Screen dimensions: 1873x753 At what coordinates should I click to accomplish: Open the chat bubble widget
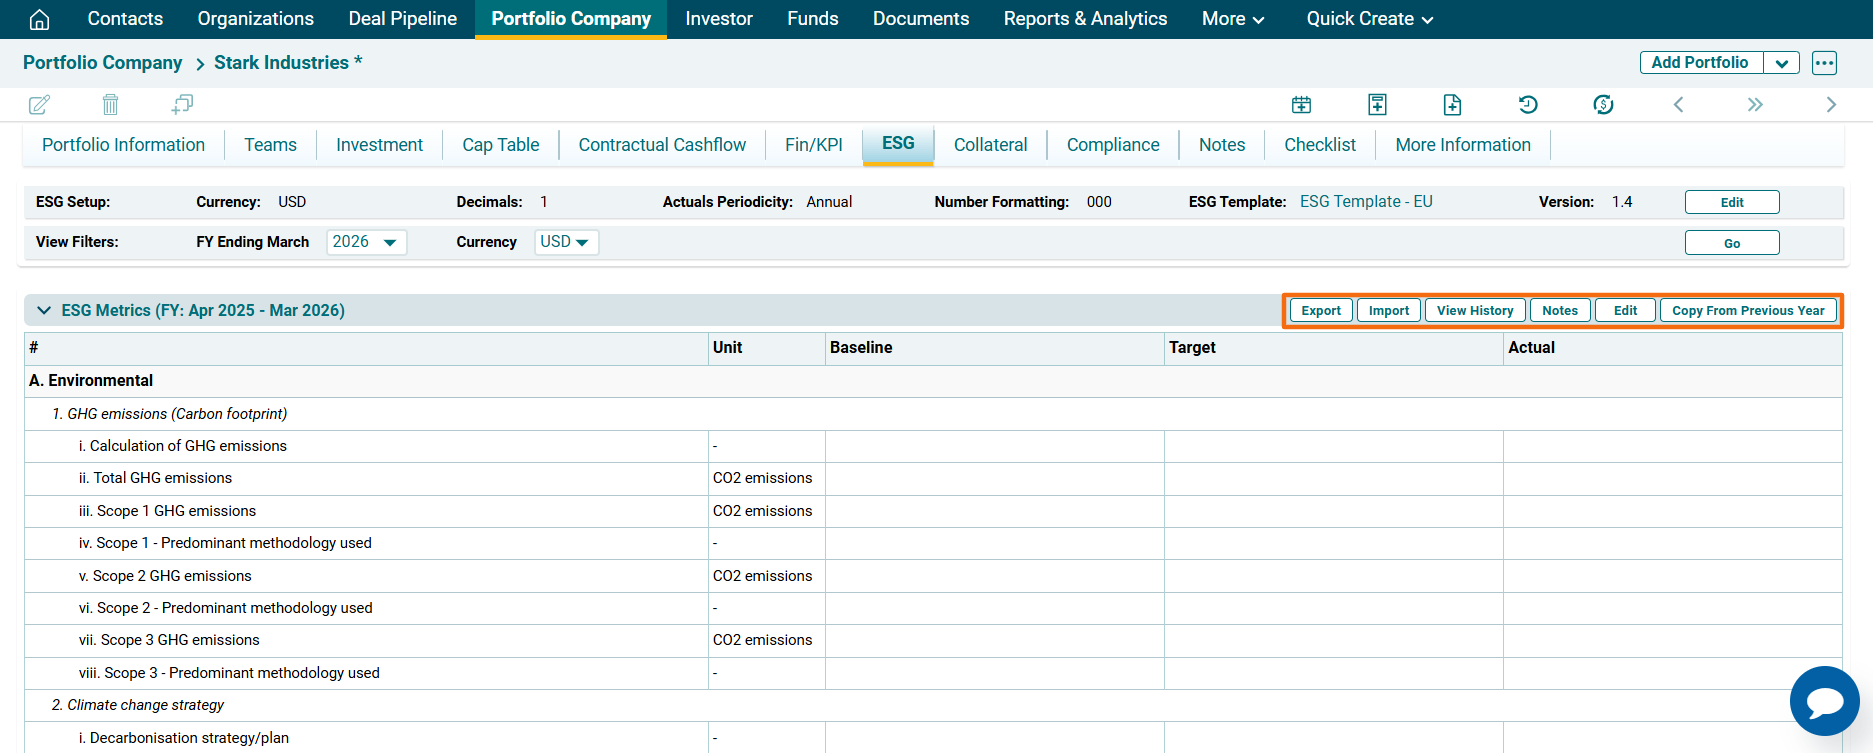point(1824,701)
